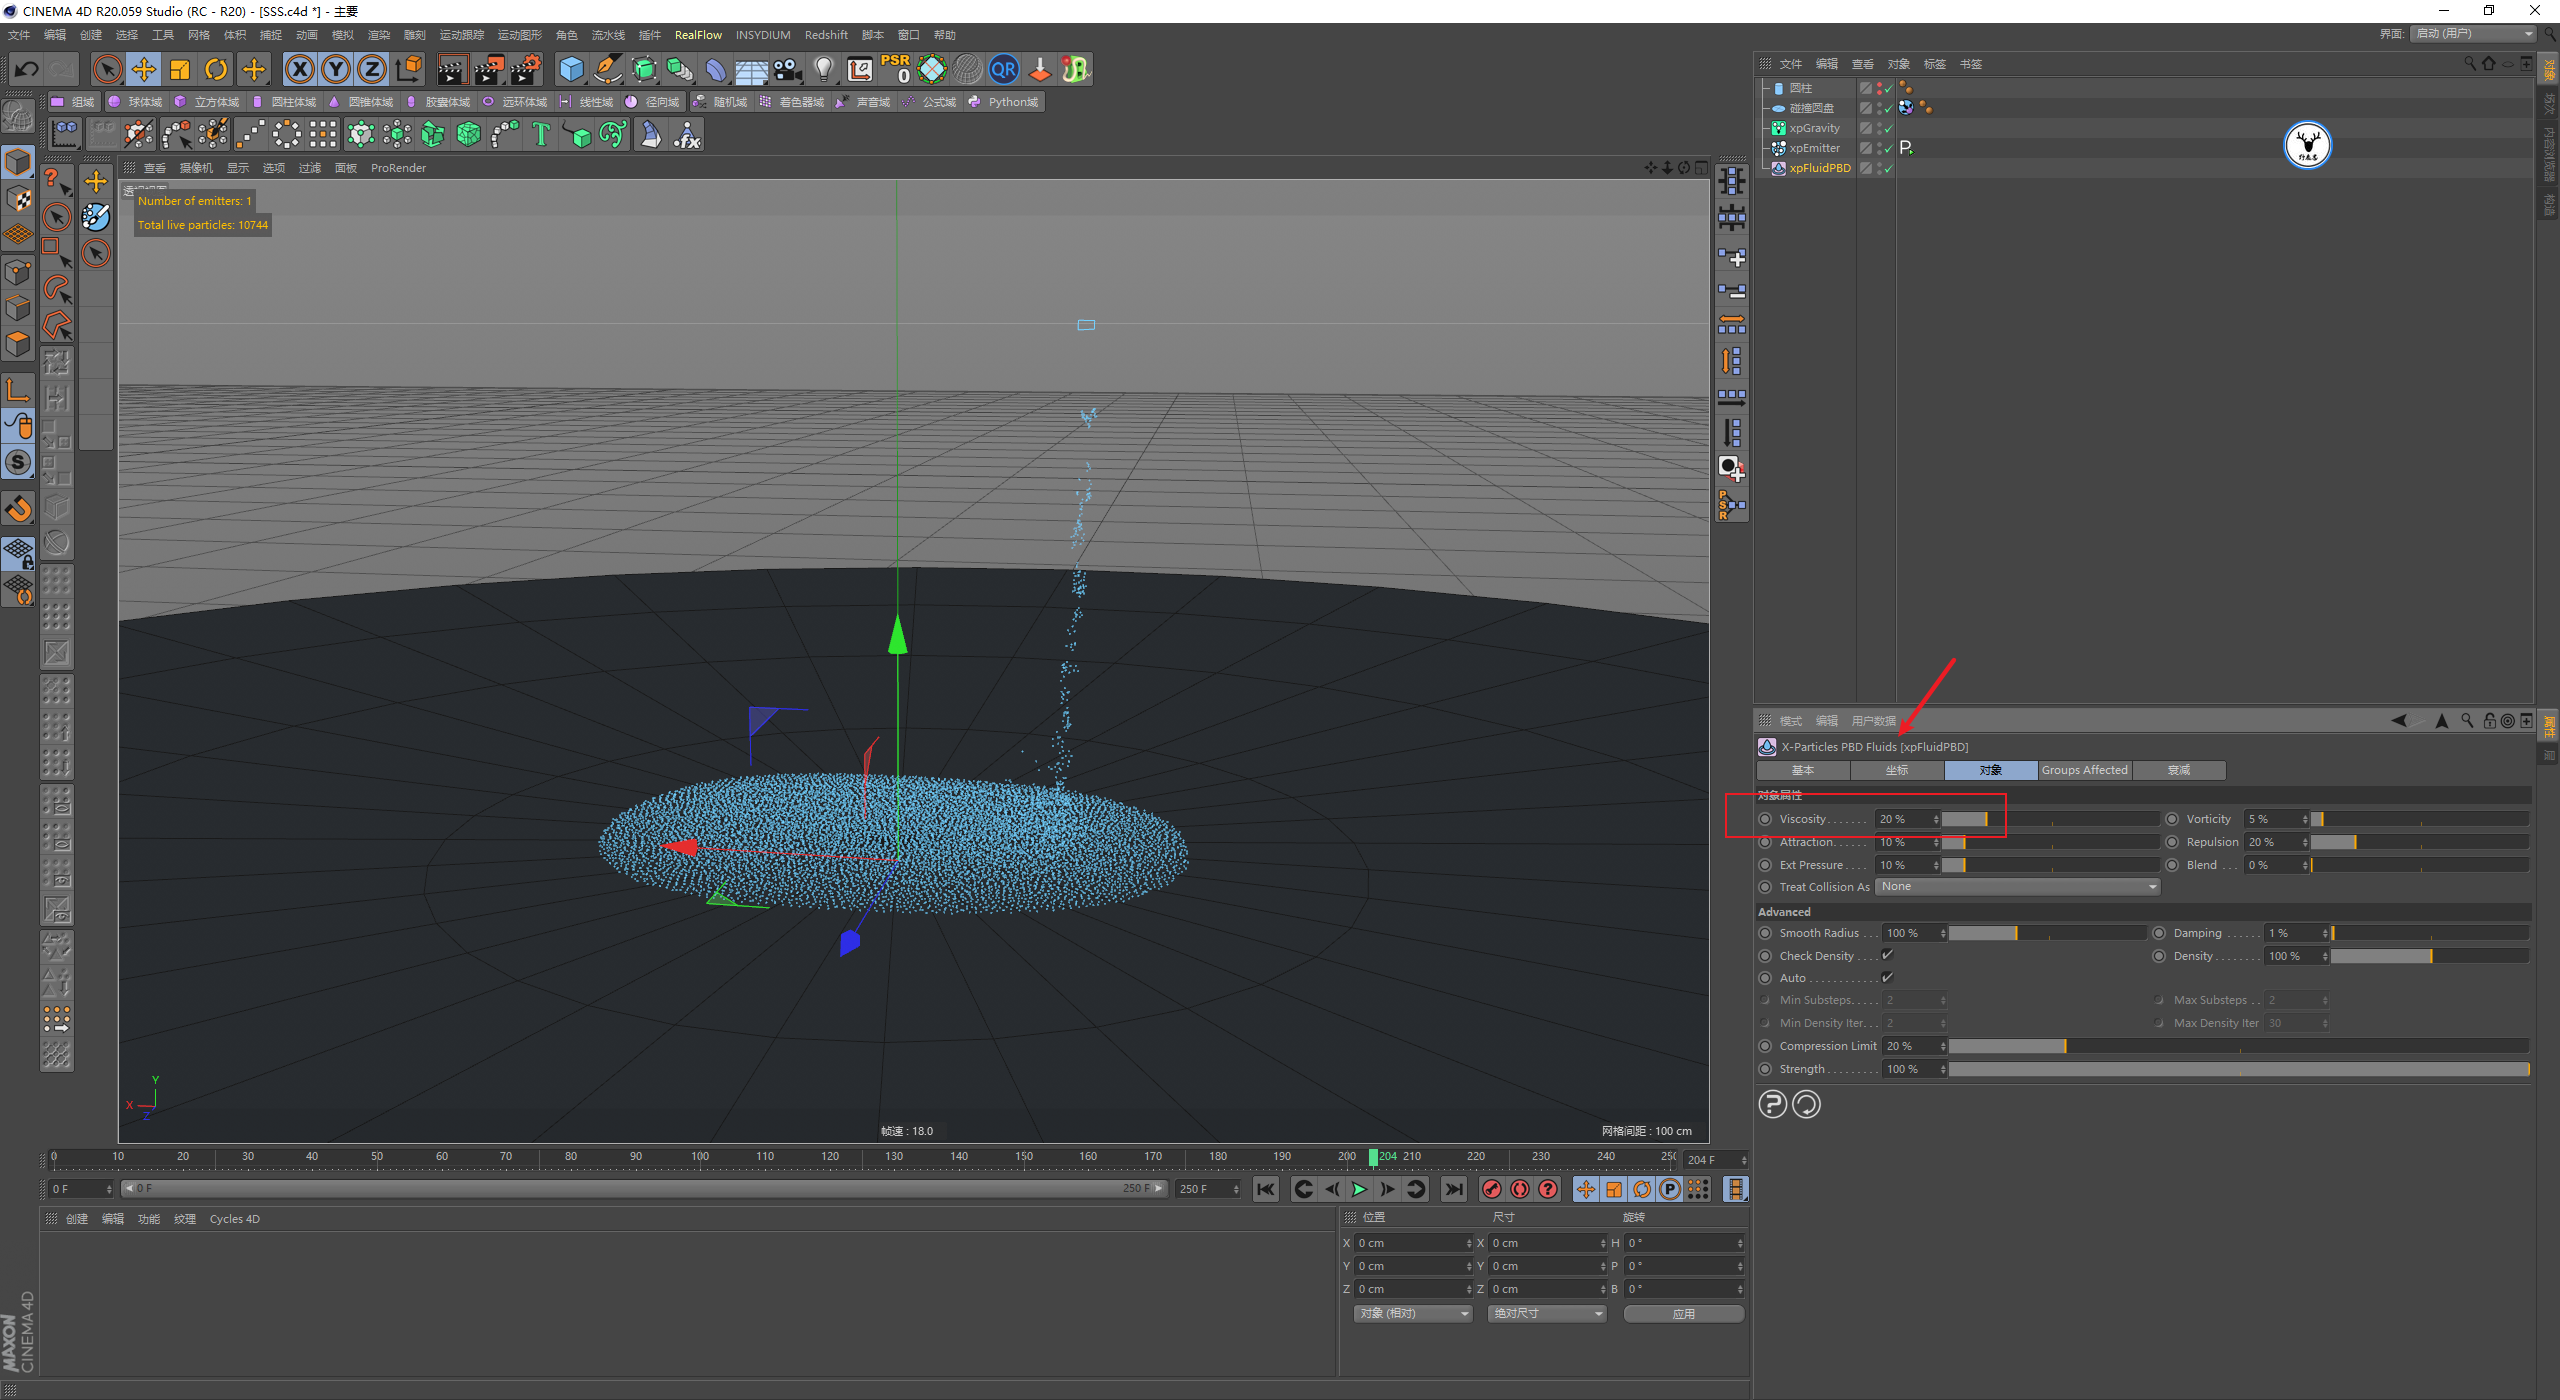This screenshot has height=1400, width=2560.
Task: Go to end of animation
Action: pos(1453,1189)
